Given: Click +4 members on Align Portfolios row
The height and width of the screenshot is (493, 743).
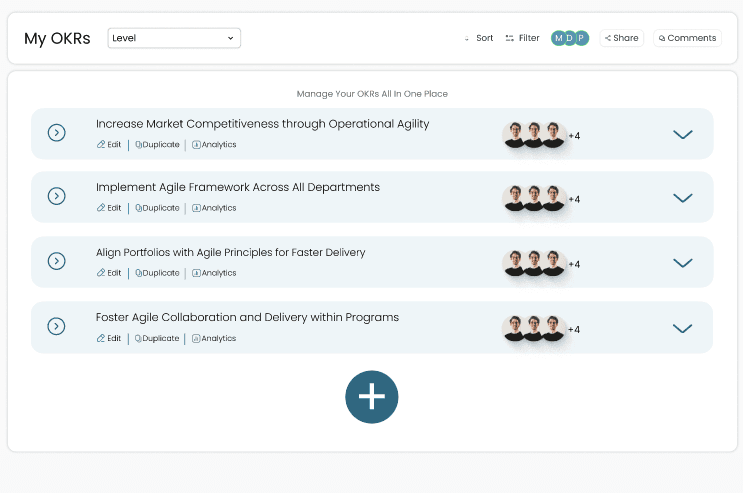Looking at the screenshot, I should (x=574, y=265).
